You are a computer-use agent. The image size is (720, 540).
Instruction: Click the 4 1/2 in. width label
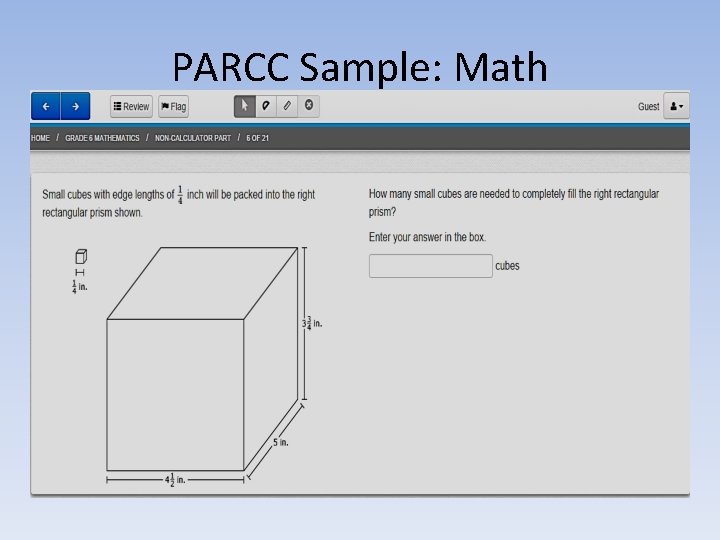pos(175,479)
